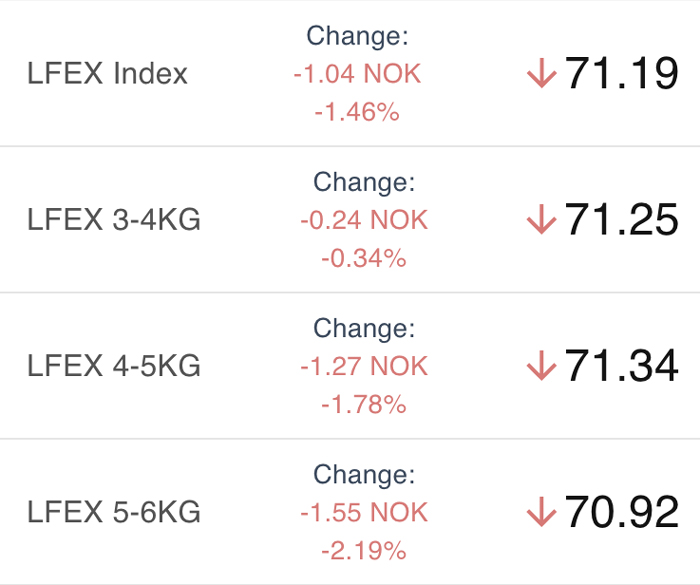Image resolution: width=700 pixels, height=585 pixels.
Task: Open the LFEX Index row
Action: 350,73
